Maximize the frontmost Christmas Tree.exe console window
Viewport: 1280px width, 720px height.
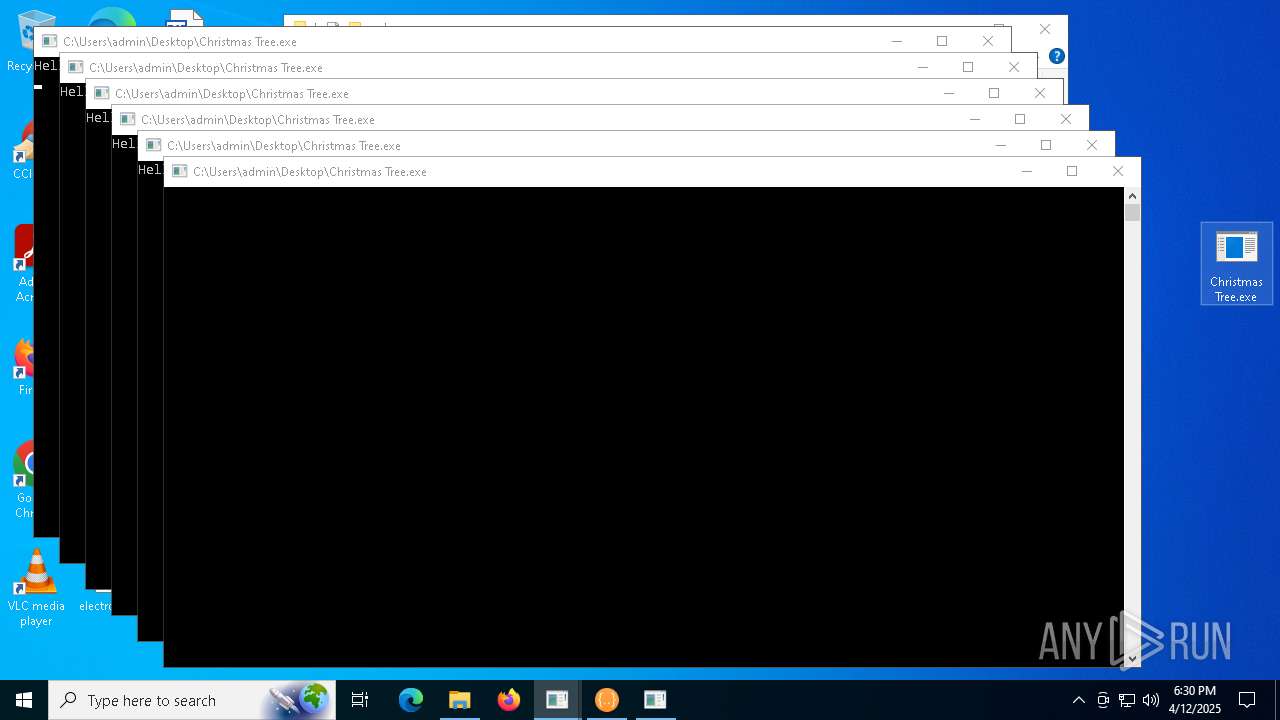click(x=1072, y=171)
